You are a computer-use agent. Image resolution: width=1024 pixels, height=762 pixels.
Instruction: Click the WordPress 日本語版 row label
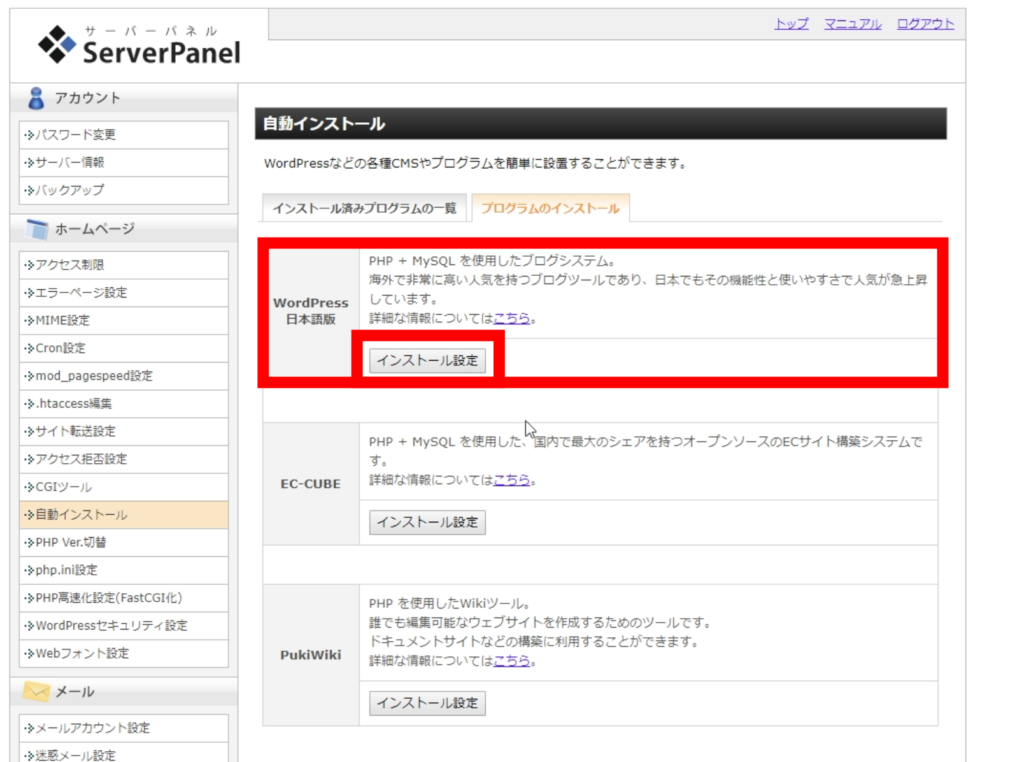(311, 311)
